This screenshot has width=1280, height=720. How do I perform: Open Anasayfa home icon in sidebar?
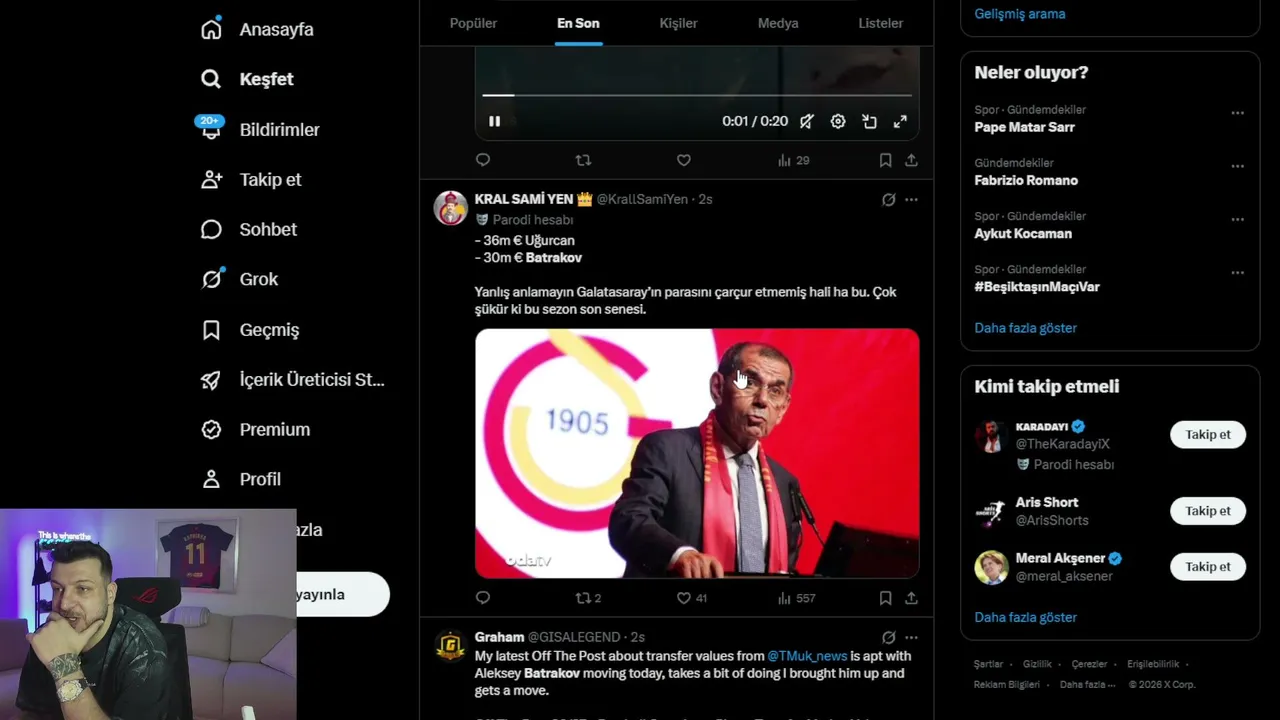tap(211, 29)
